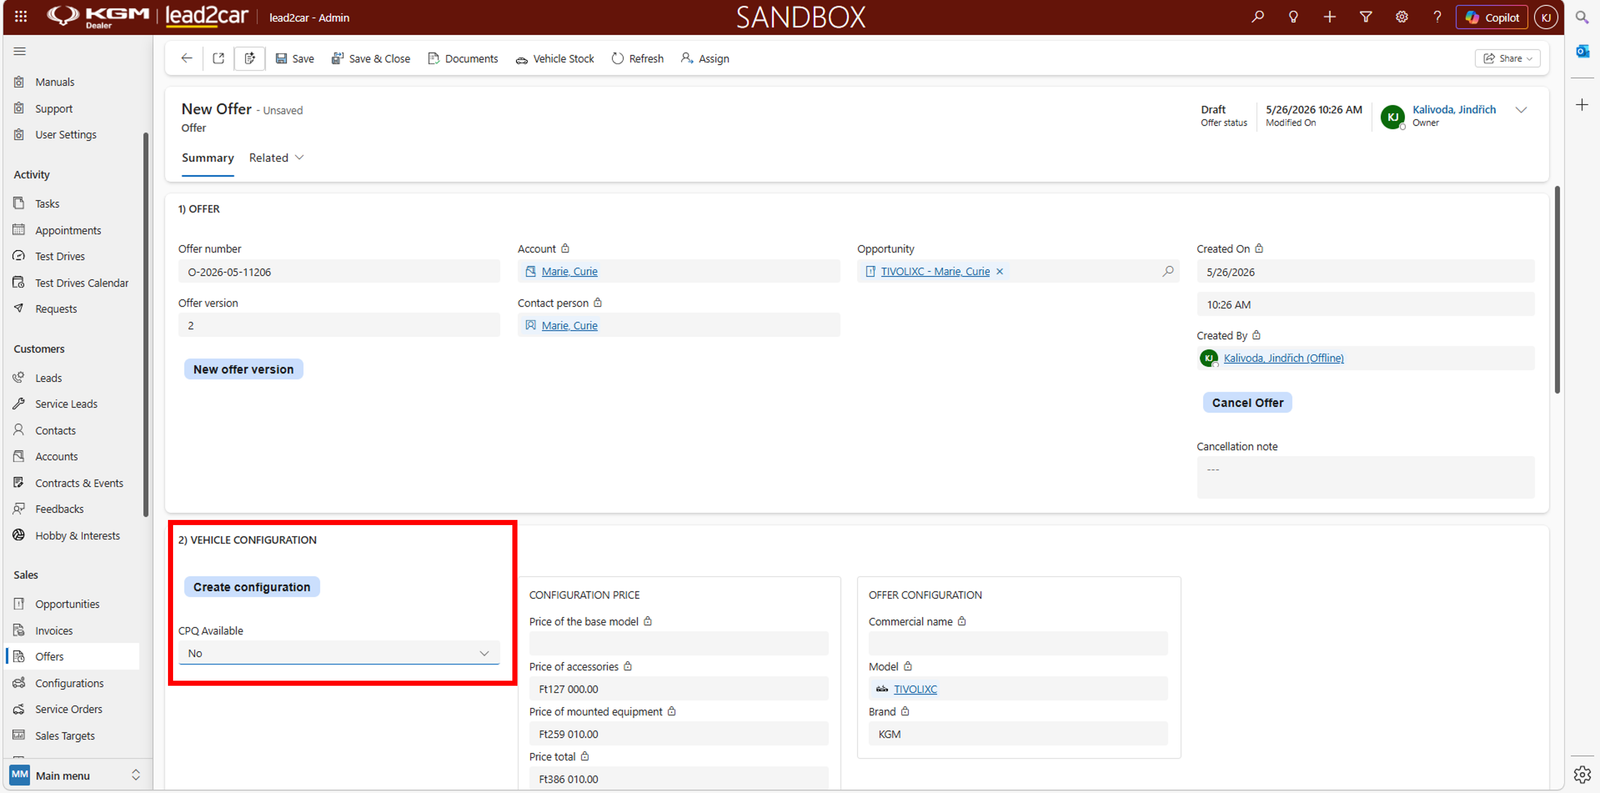Refresh the offer form

[638, 59]
